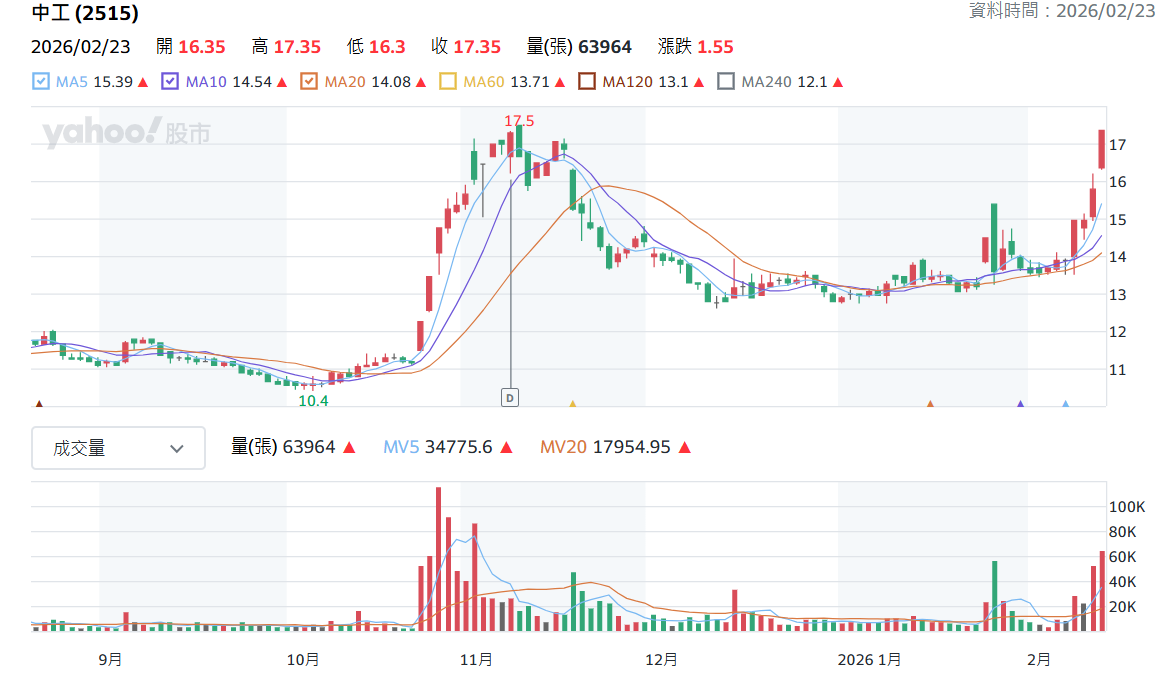Uncheck the MA5 moving average checkbox
The height and width of the screenshot is (686, 1162).
(x=41, y=81)
